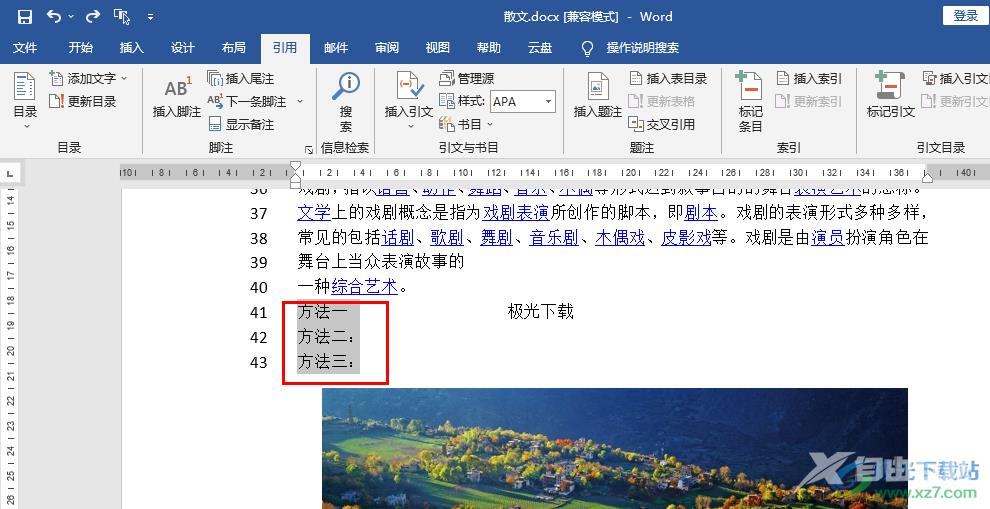This screenshot has height=509, width=990.
Task: Open the 演员 hyperlink
Action: (828, 237)
